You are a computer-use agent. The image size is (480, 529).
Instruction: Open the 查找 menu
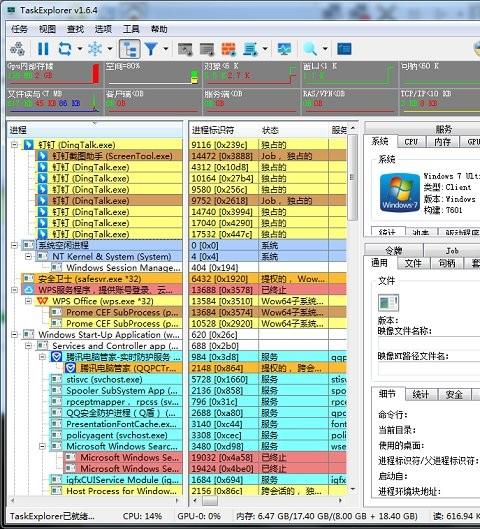pyautogui.click(x=75, y=29)
